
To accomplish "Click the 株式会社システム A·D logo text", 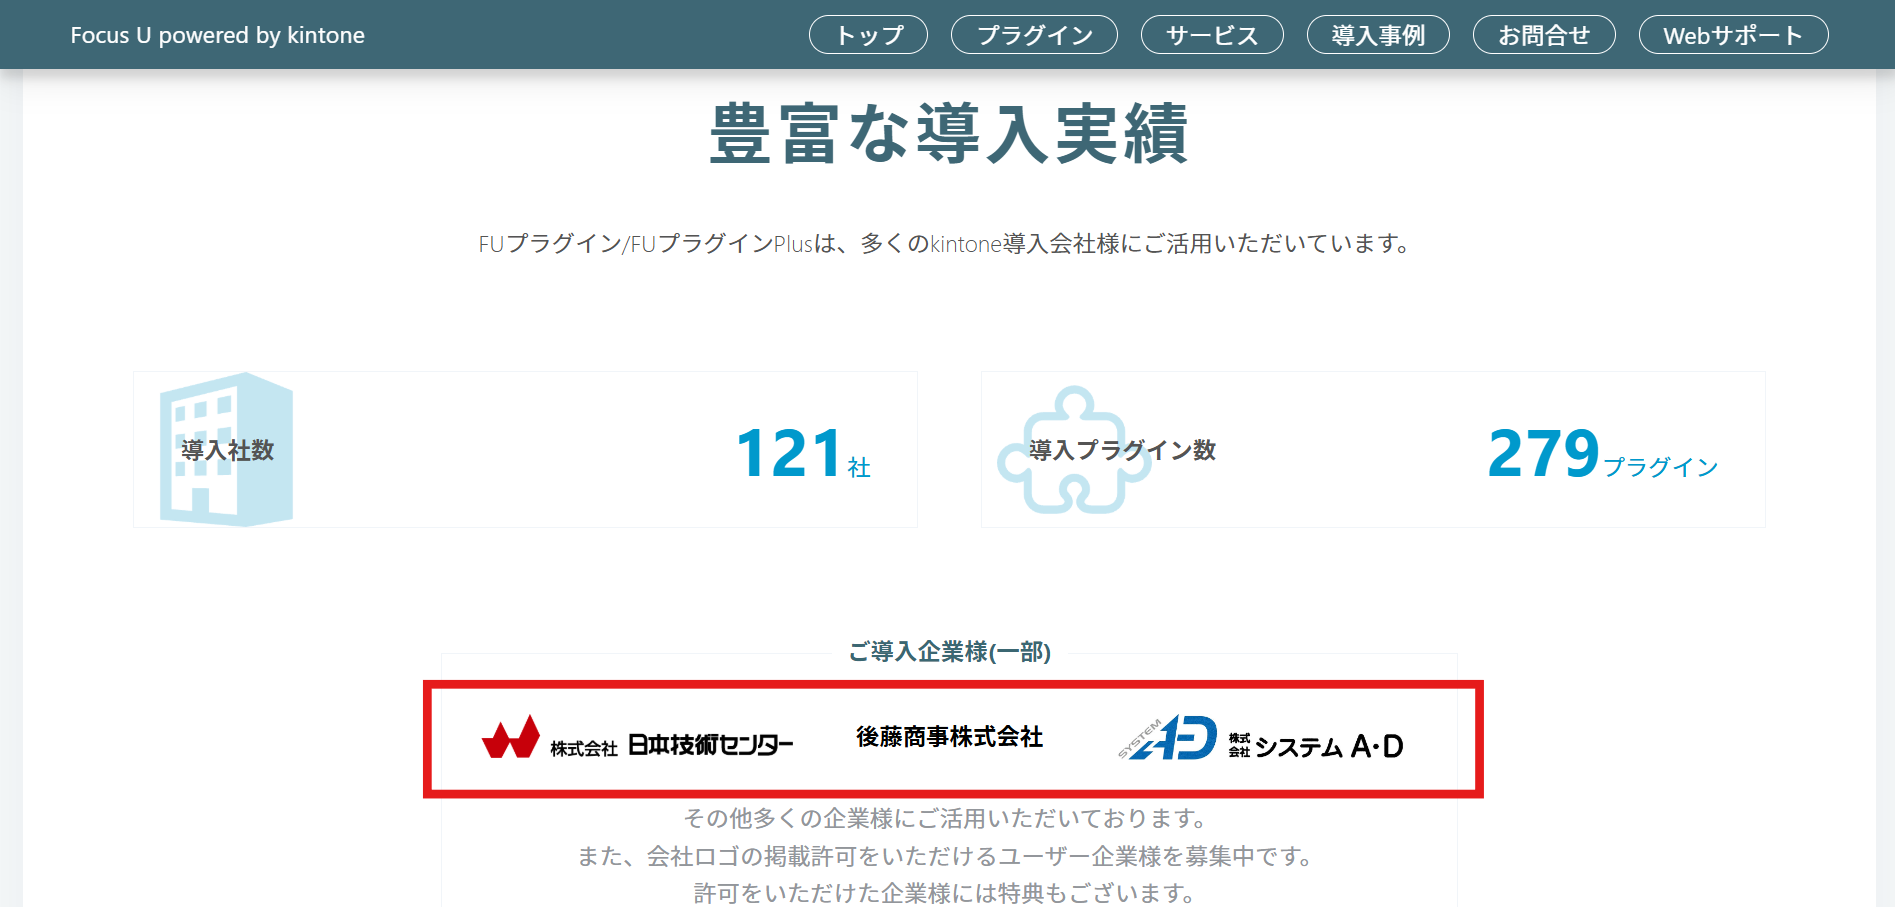I will pyautogui.click(x=1316, y=746).
